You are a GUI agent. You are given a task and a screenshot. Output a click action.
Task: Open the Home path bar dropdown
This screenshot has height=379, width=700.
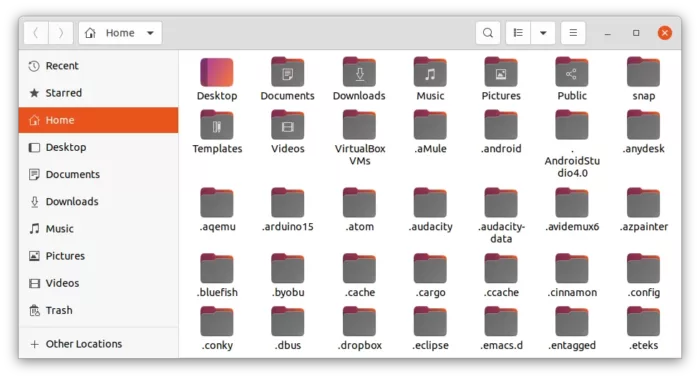(x=121, y=33)
